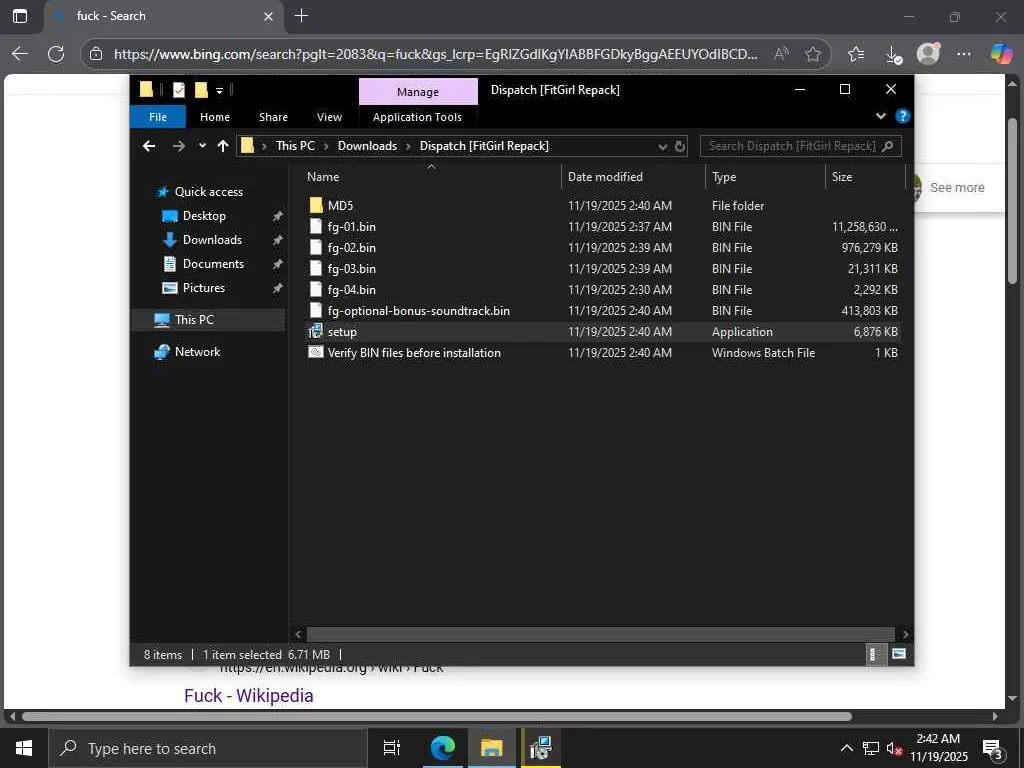
Task: Expand the chevron after This PC in breadcrumb
Action: 327,146
